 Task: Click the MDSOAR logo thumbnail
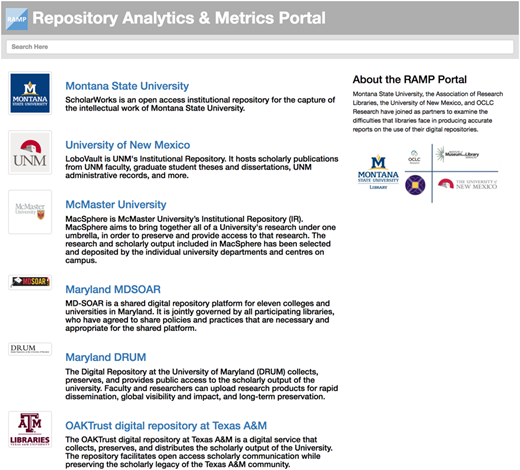tap(30, 282)
